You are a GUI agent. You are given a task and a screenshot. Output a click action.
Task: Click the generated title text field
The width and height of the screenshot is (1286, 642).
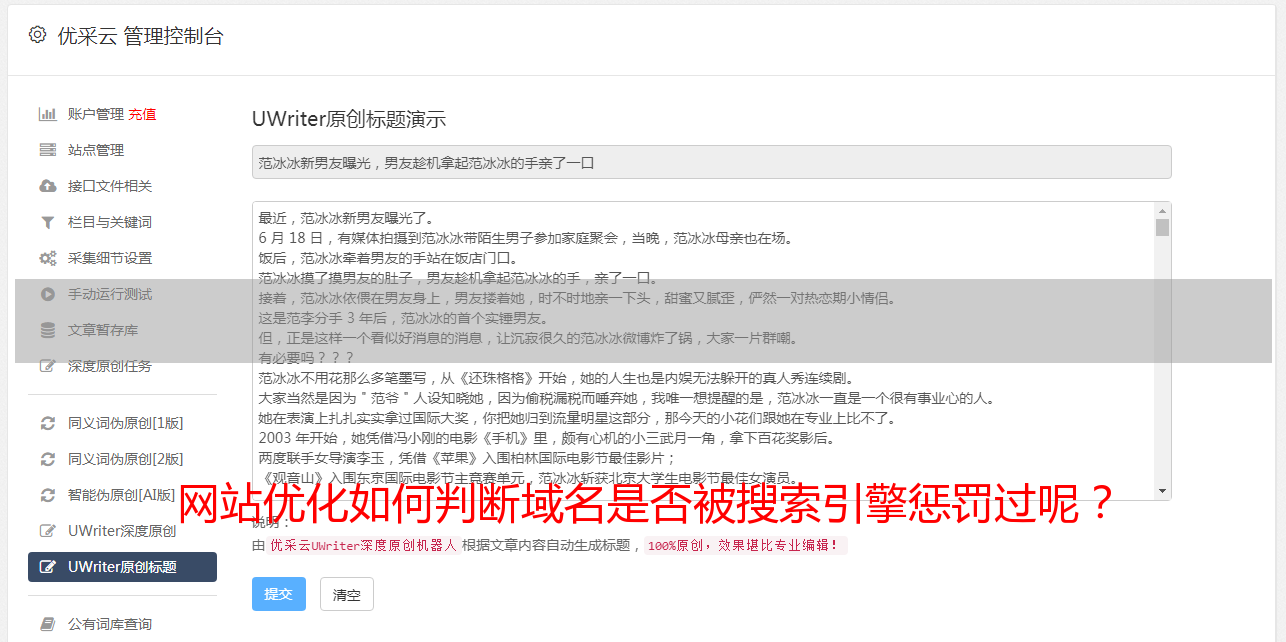pyautogui.click(x=711, y=162)
